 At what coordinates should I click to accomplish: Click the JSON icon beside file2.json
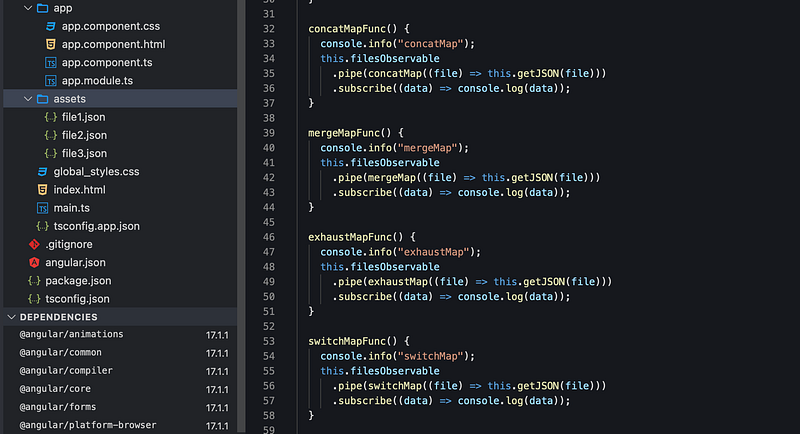point(51,135)
